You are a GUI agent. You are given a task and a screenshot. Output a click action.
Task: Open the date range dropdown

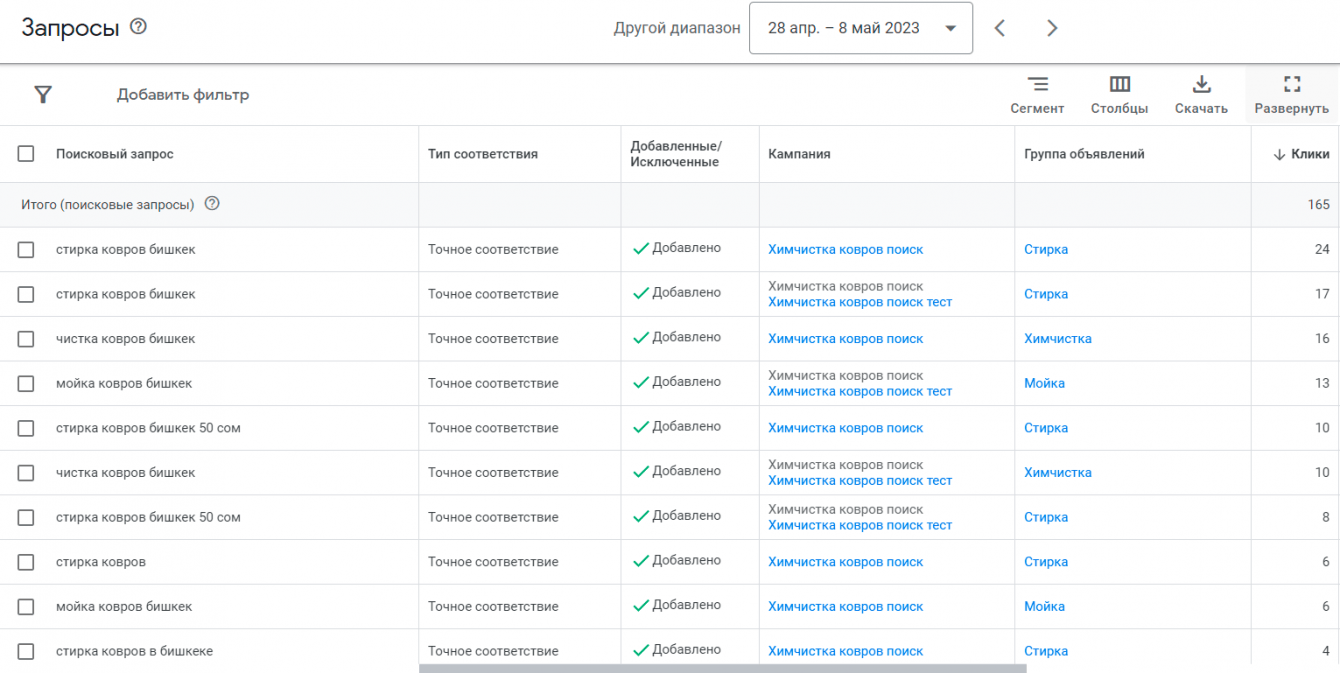[x=860, y=28]
